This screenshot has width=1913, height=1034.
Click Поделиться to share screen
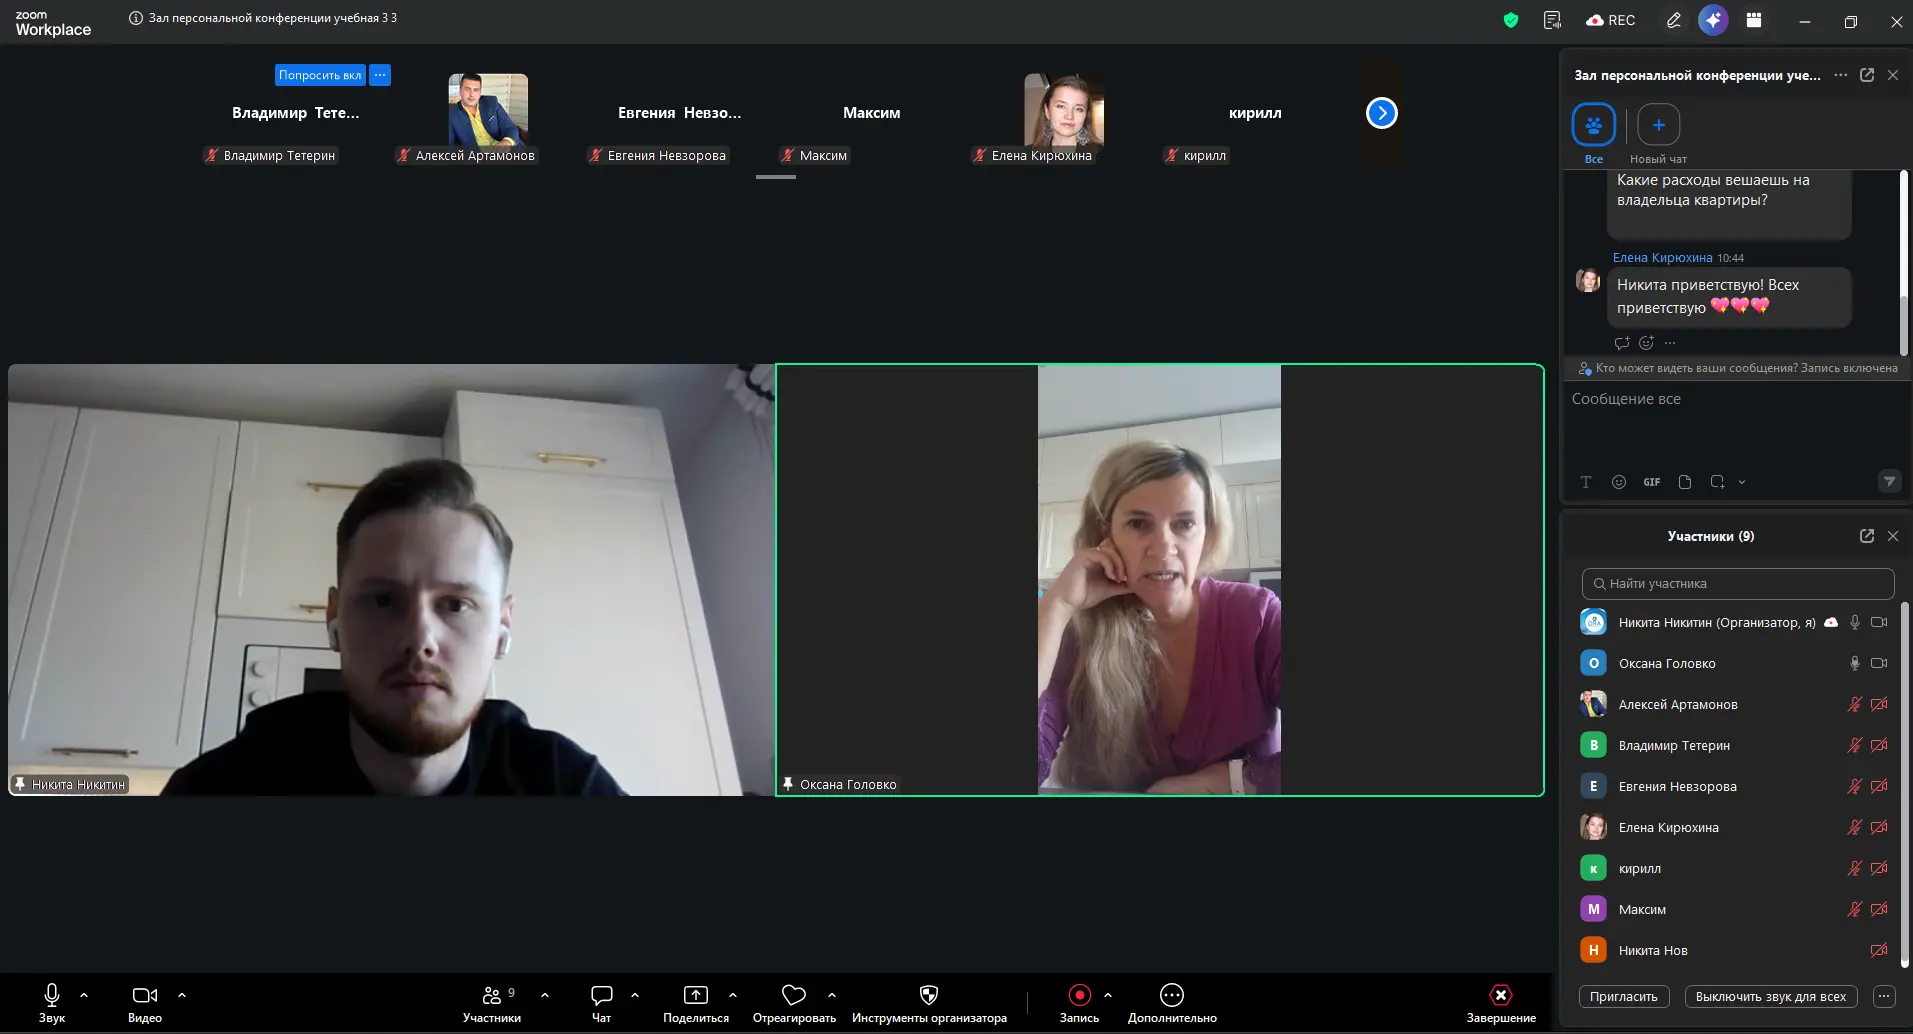[x=696, y=1003]
